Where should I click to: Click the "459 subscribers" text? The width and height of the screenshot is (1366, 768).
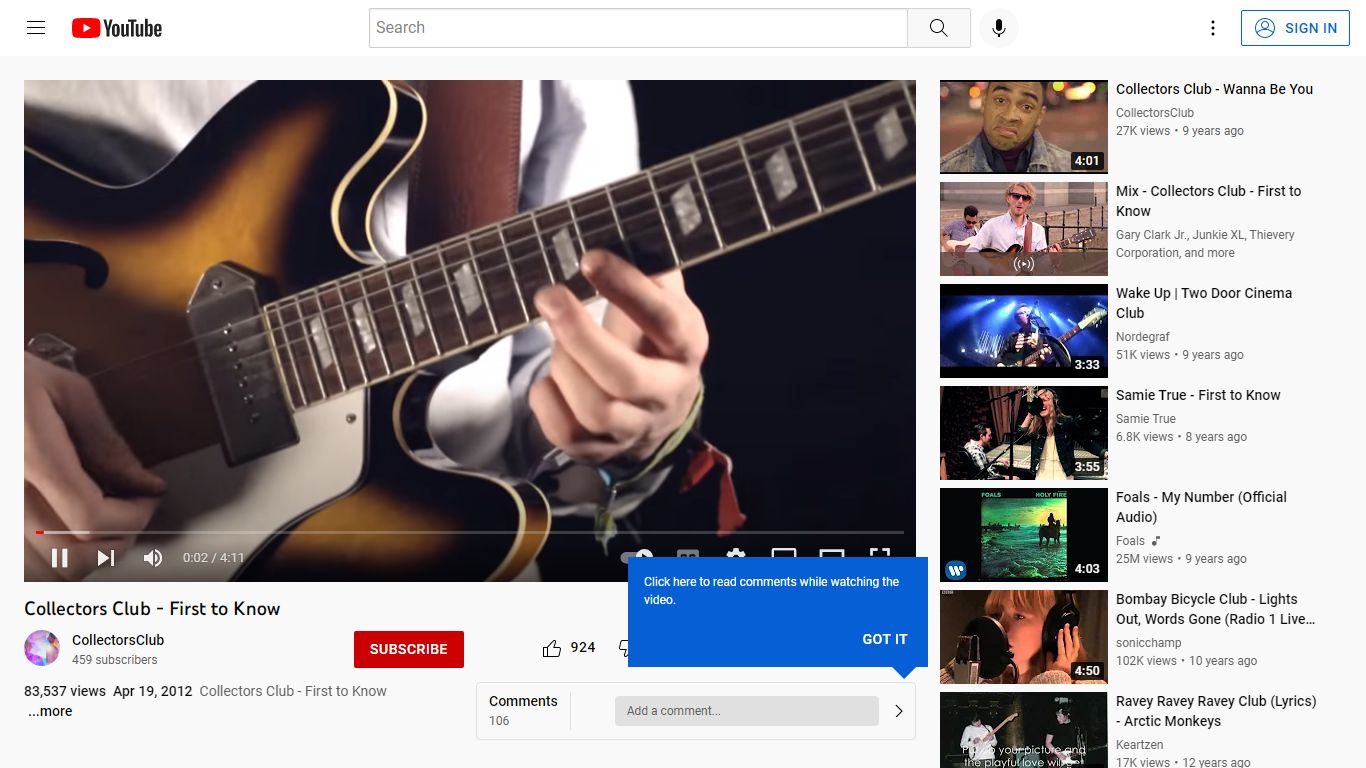coord(115,660)
